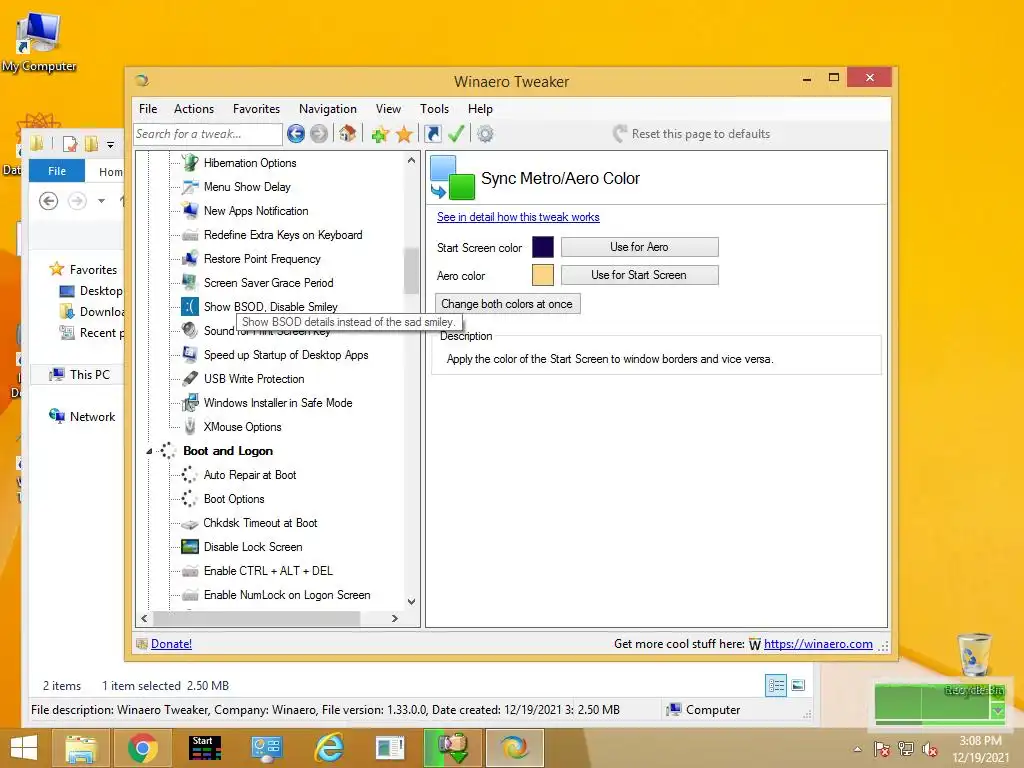This screenshot has width=1024, height=768.
Task: Open the Recycle Bin on the desktop
Action: (x=974, y=663)
